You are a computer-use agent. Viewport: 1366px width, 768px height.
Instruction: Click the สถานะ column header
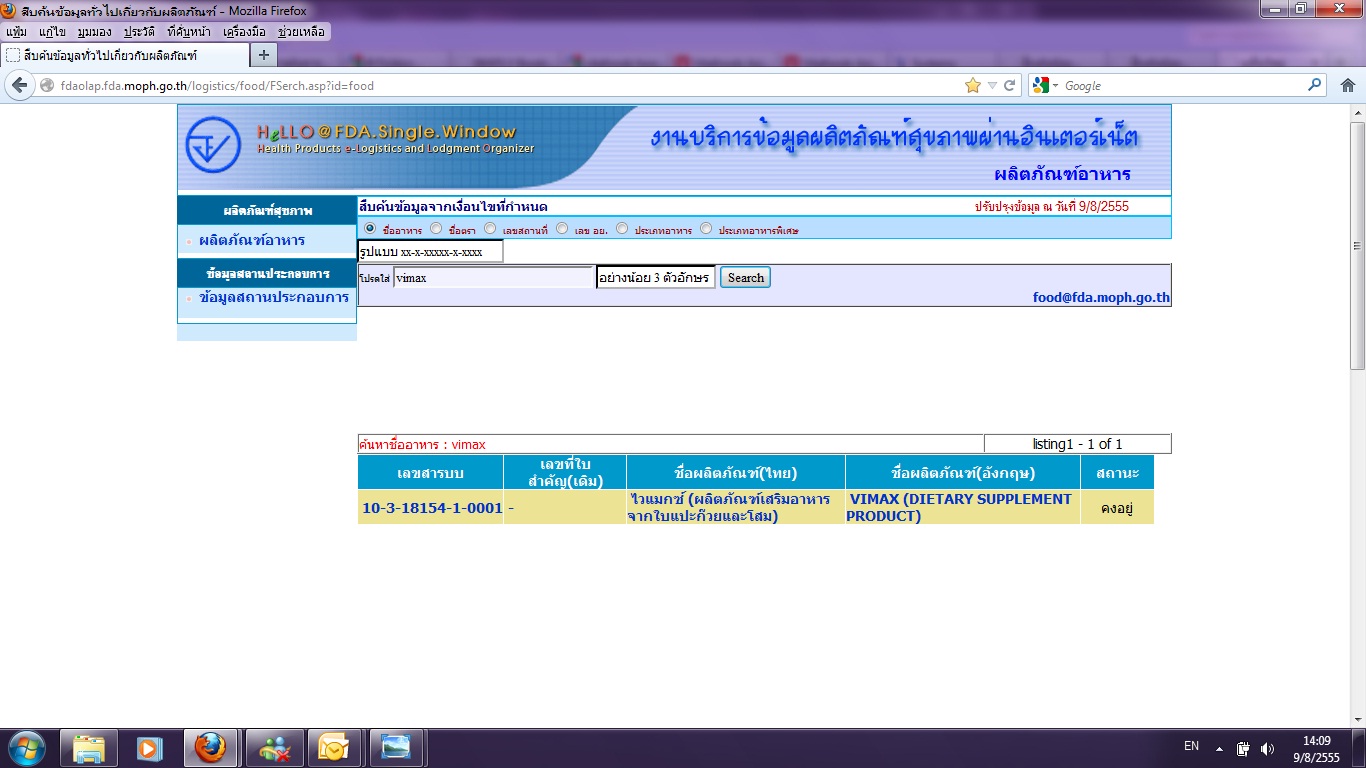1117,472
